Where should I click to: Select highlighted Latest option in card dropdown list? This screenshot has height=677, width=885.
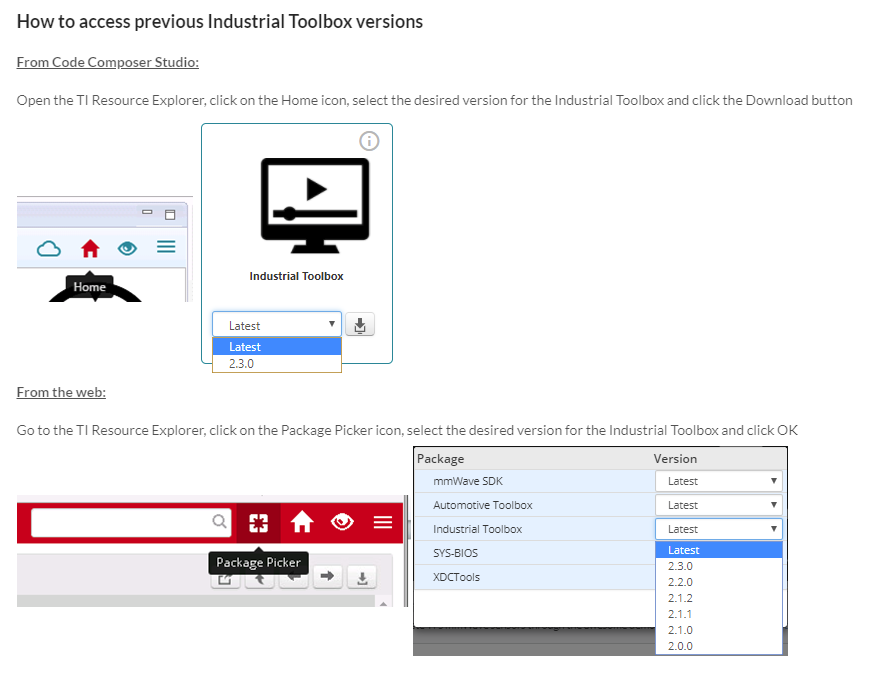(x=277, y=347)
